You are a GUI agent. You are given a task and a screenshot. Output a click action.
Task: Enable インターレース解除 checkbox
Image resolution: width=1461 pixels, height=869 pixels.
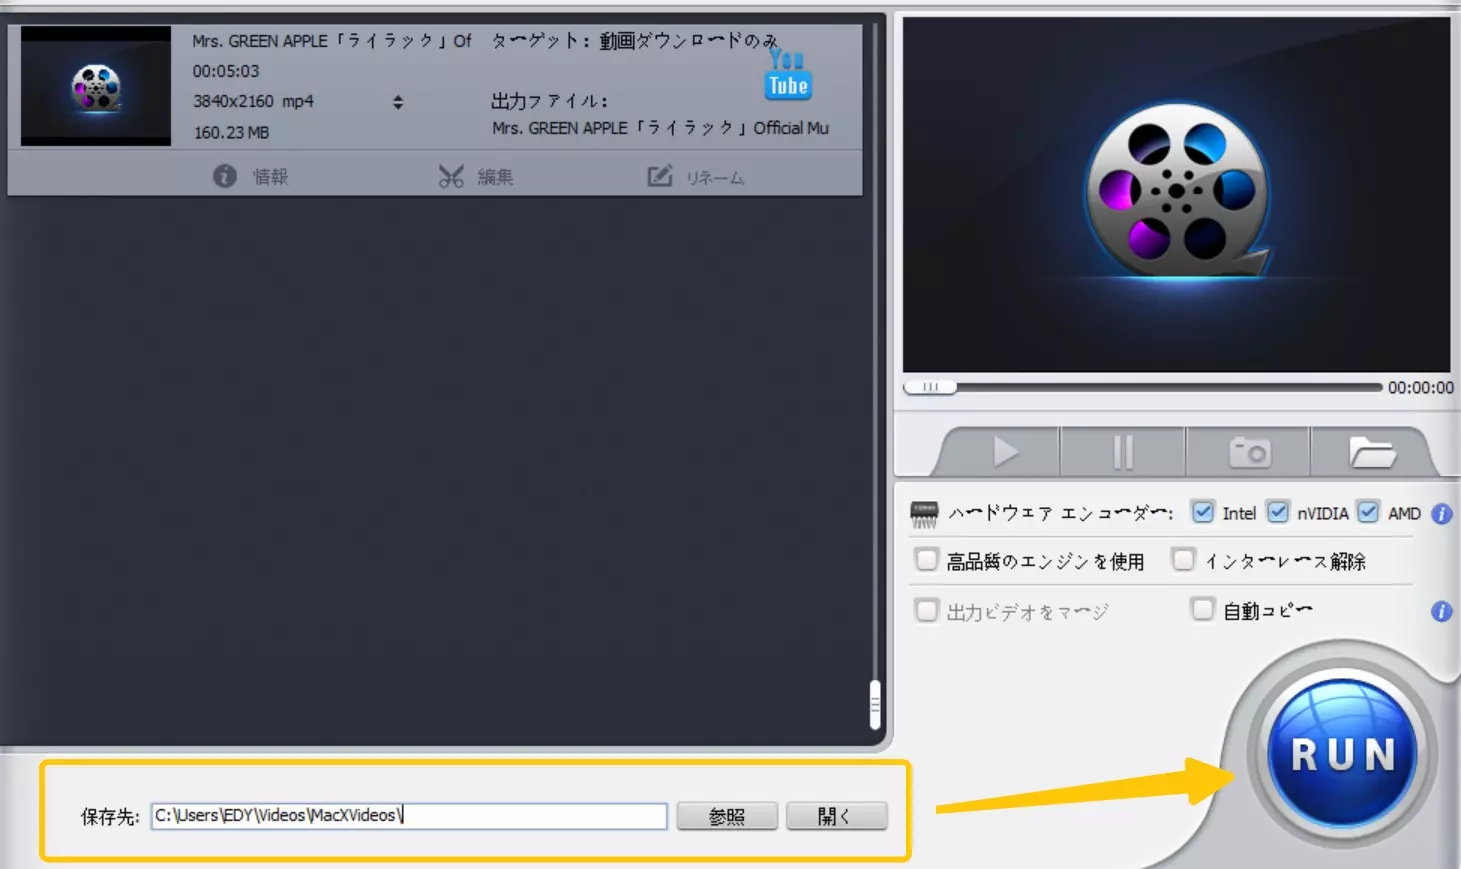coord(1183,559)
